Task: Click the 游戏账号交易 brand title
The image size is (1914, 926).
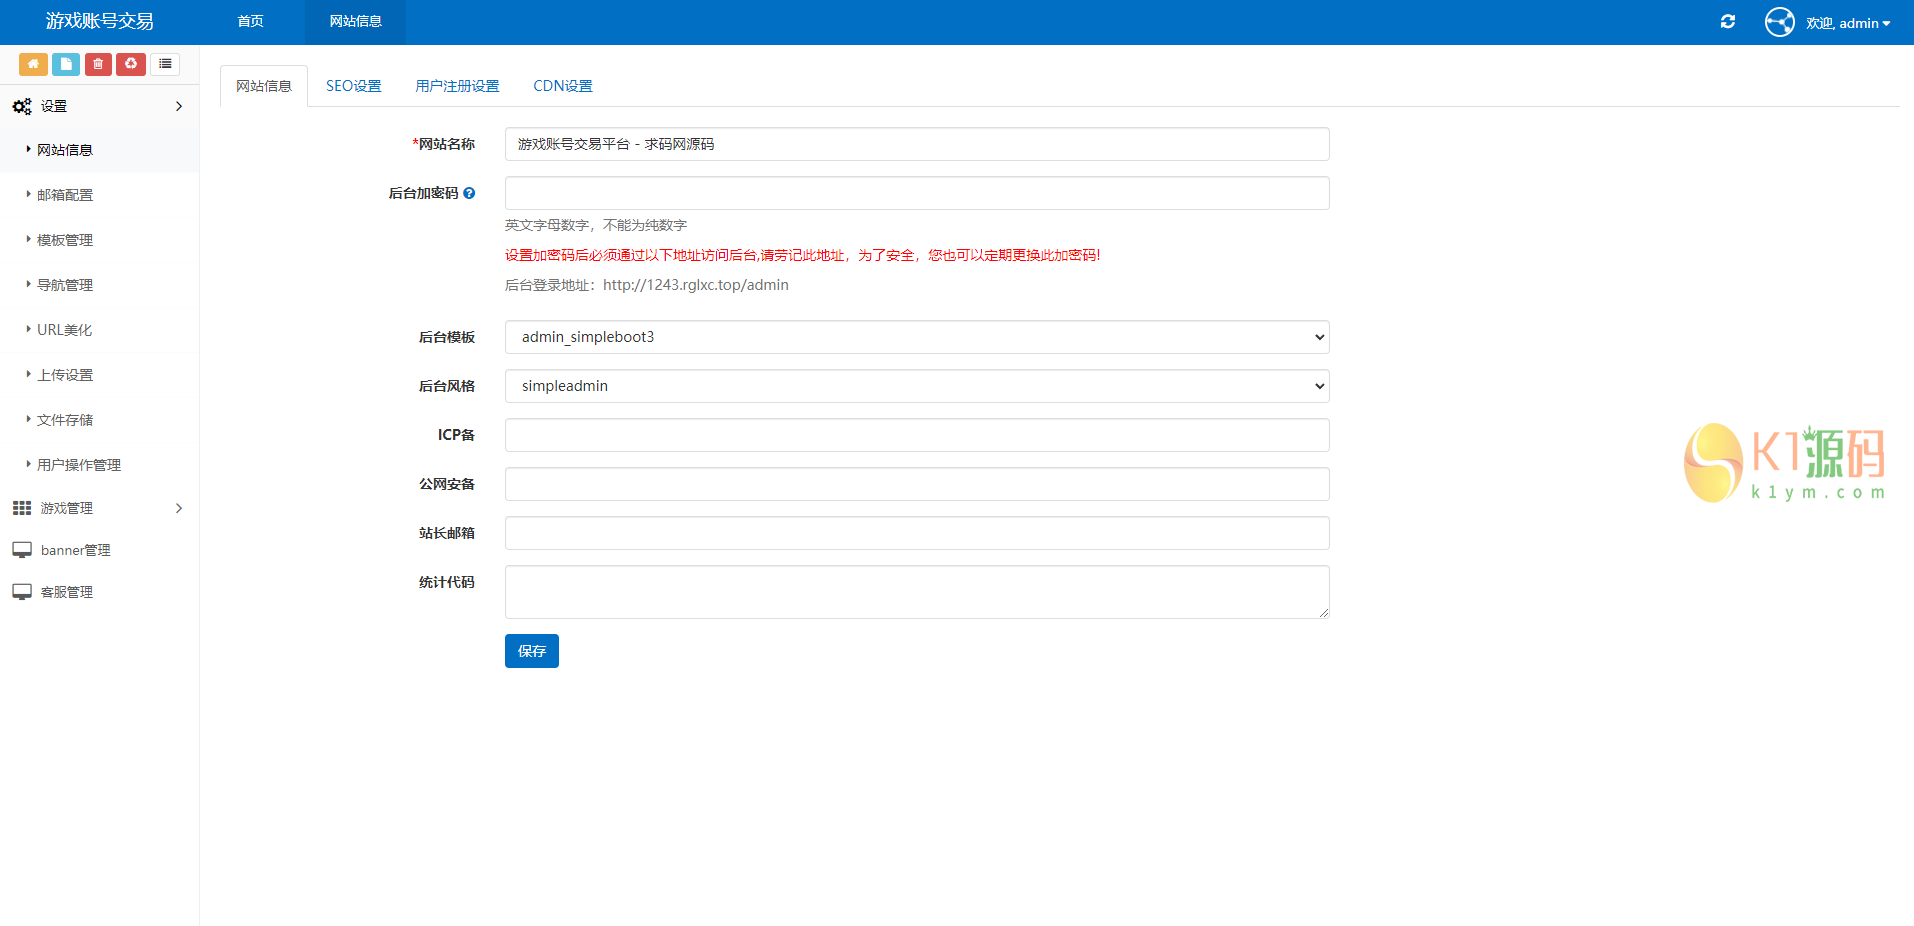Action: [100, 21]
